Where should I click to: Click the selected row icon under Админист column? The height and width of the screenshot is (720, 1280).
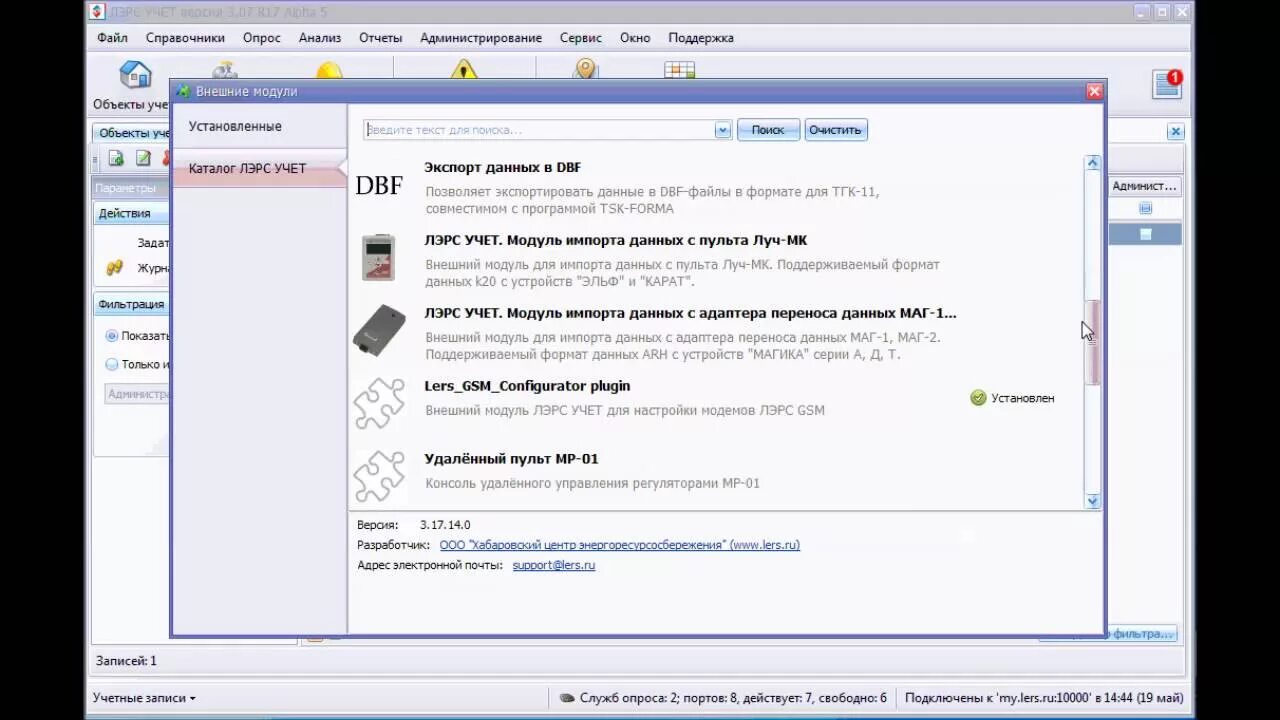coord(1146,234)
